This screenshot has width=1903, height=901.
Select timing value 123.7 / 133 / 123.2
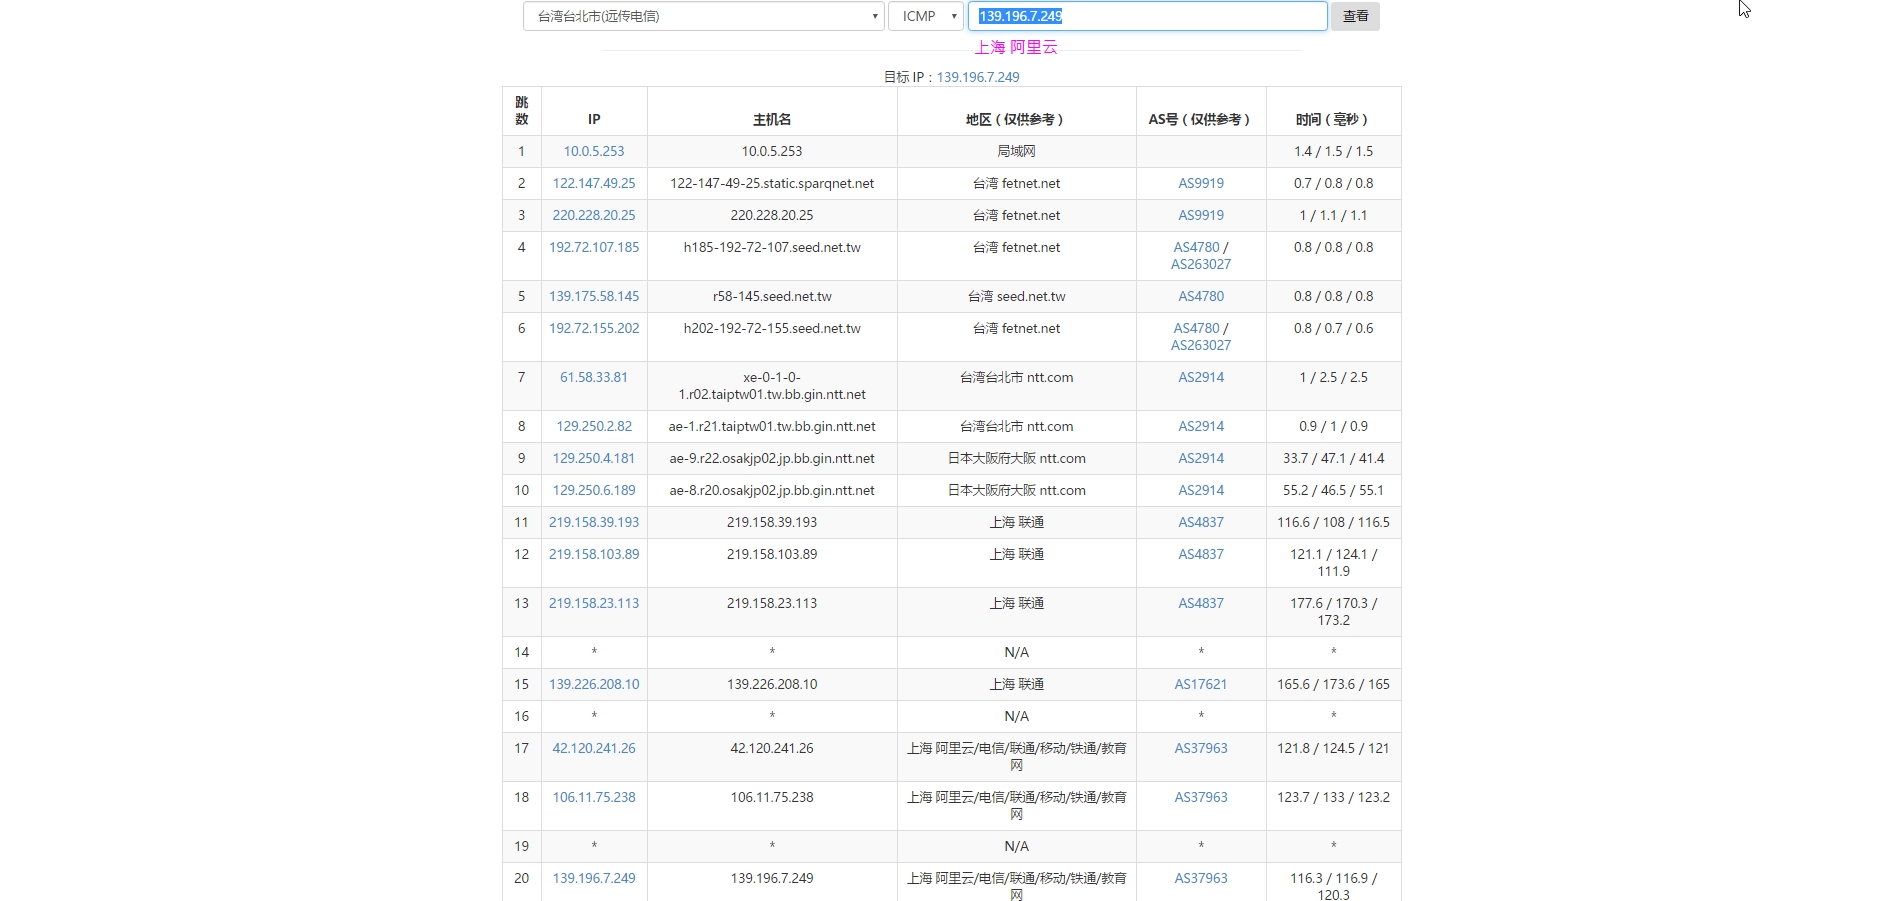(x=1333, y=797)
